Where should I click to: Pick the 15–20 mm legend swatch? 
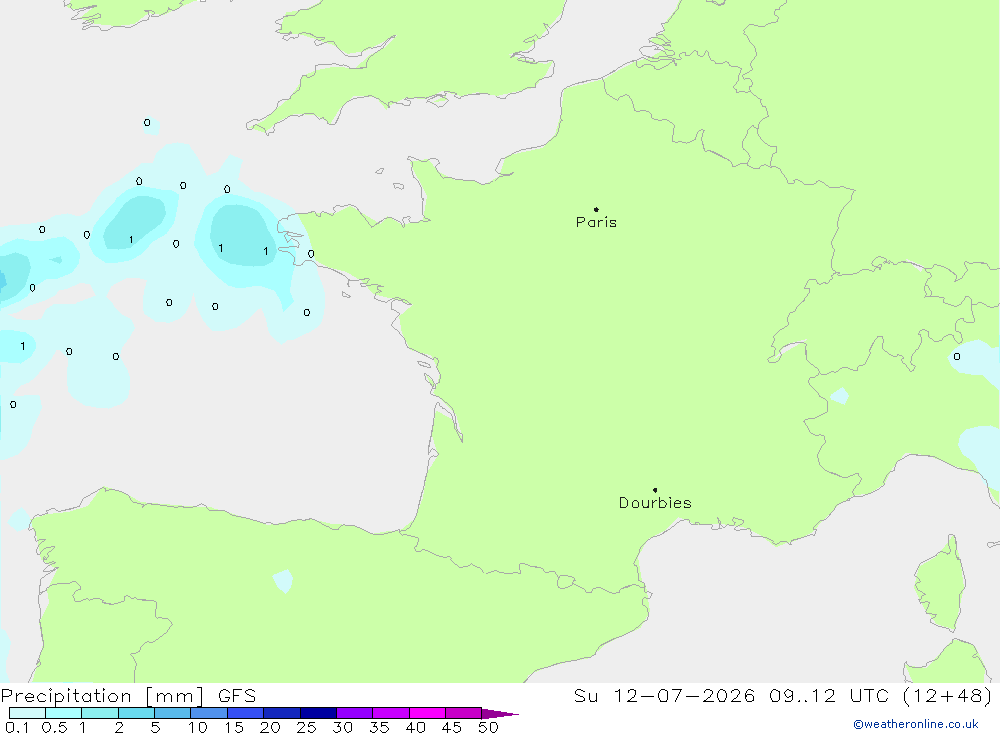point(245,713)
